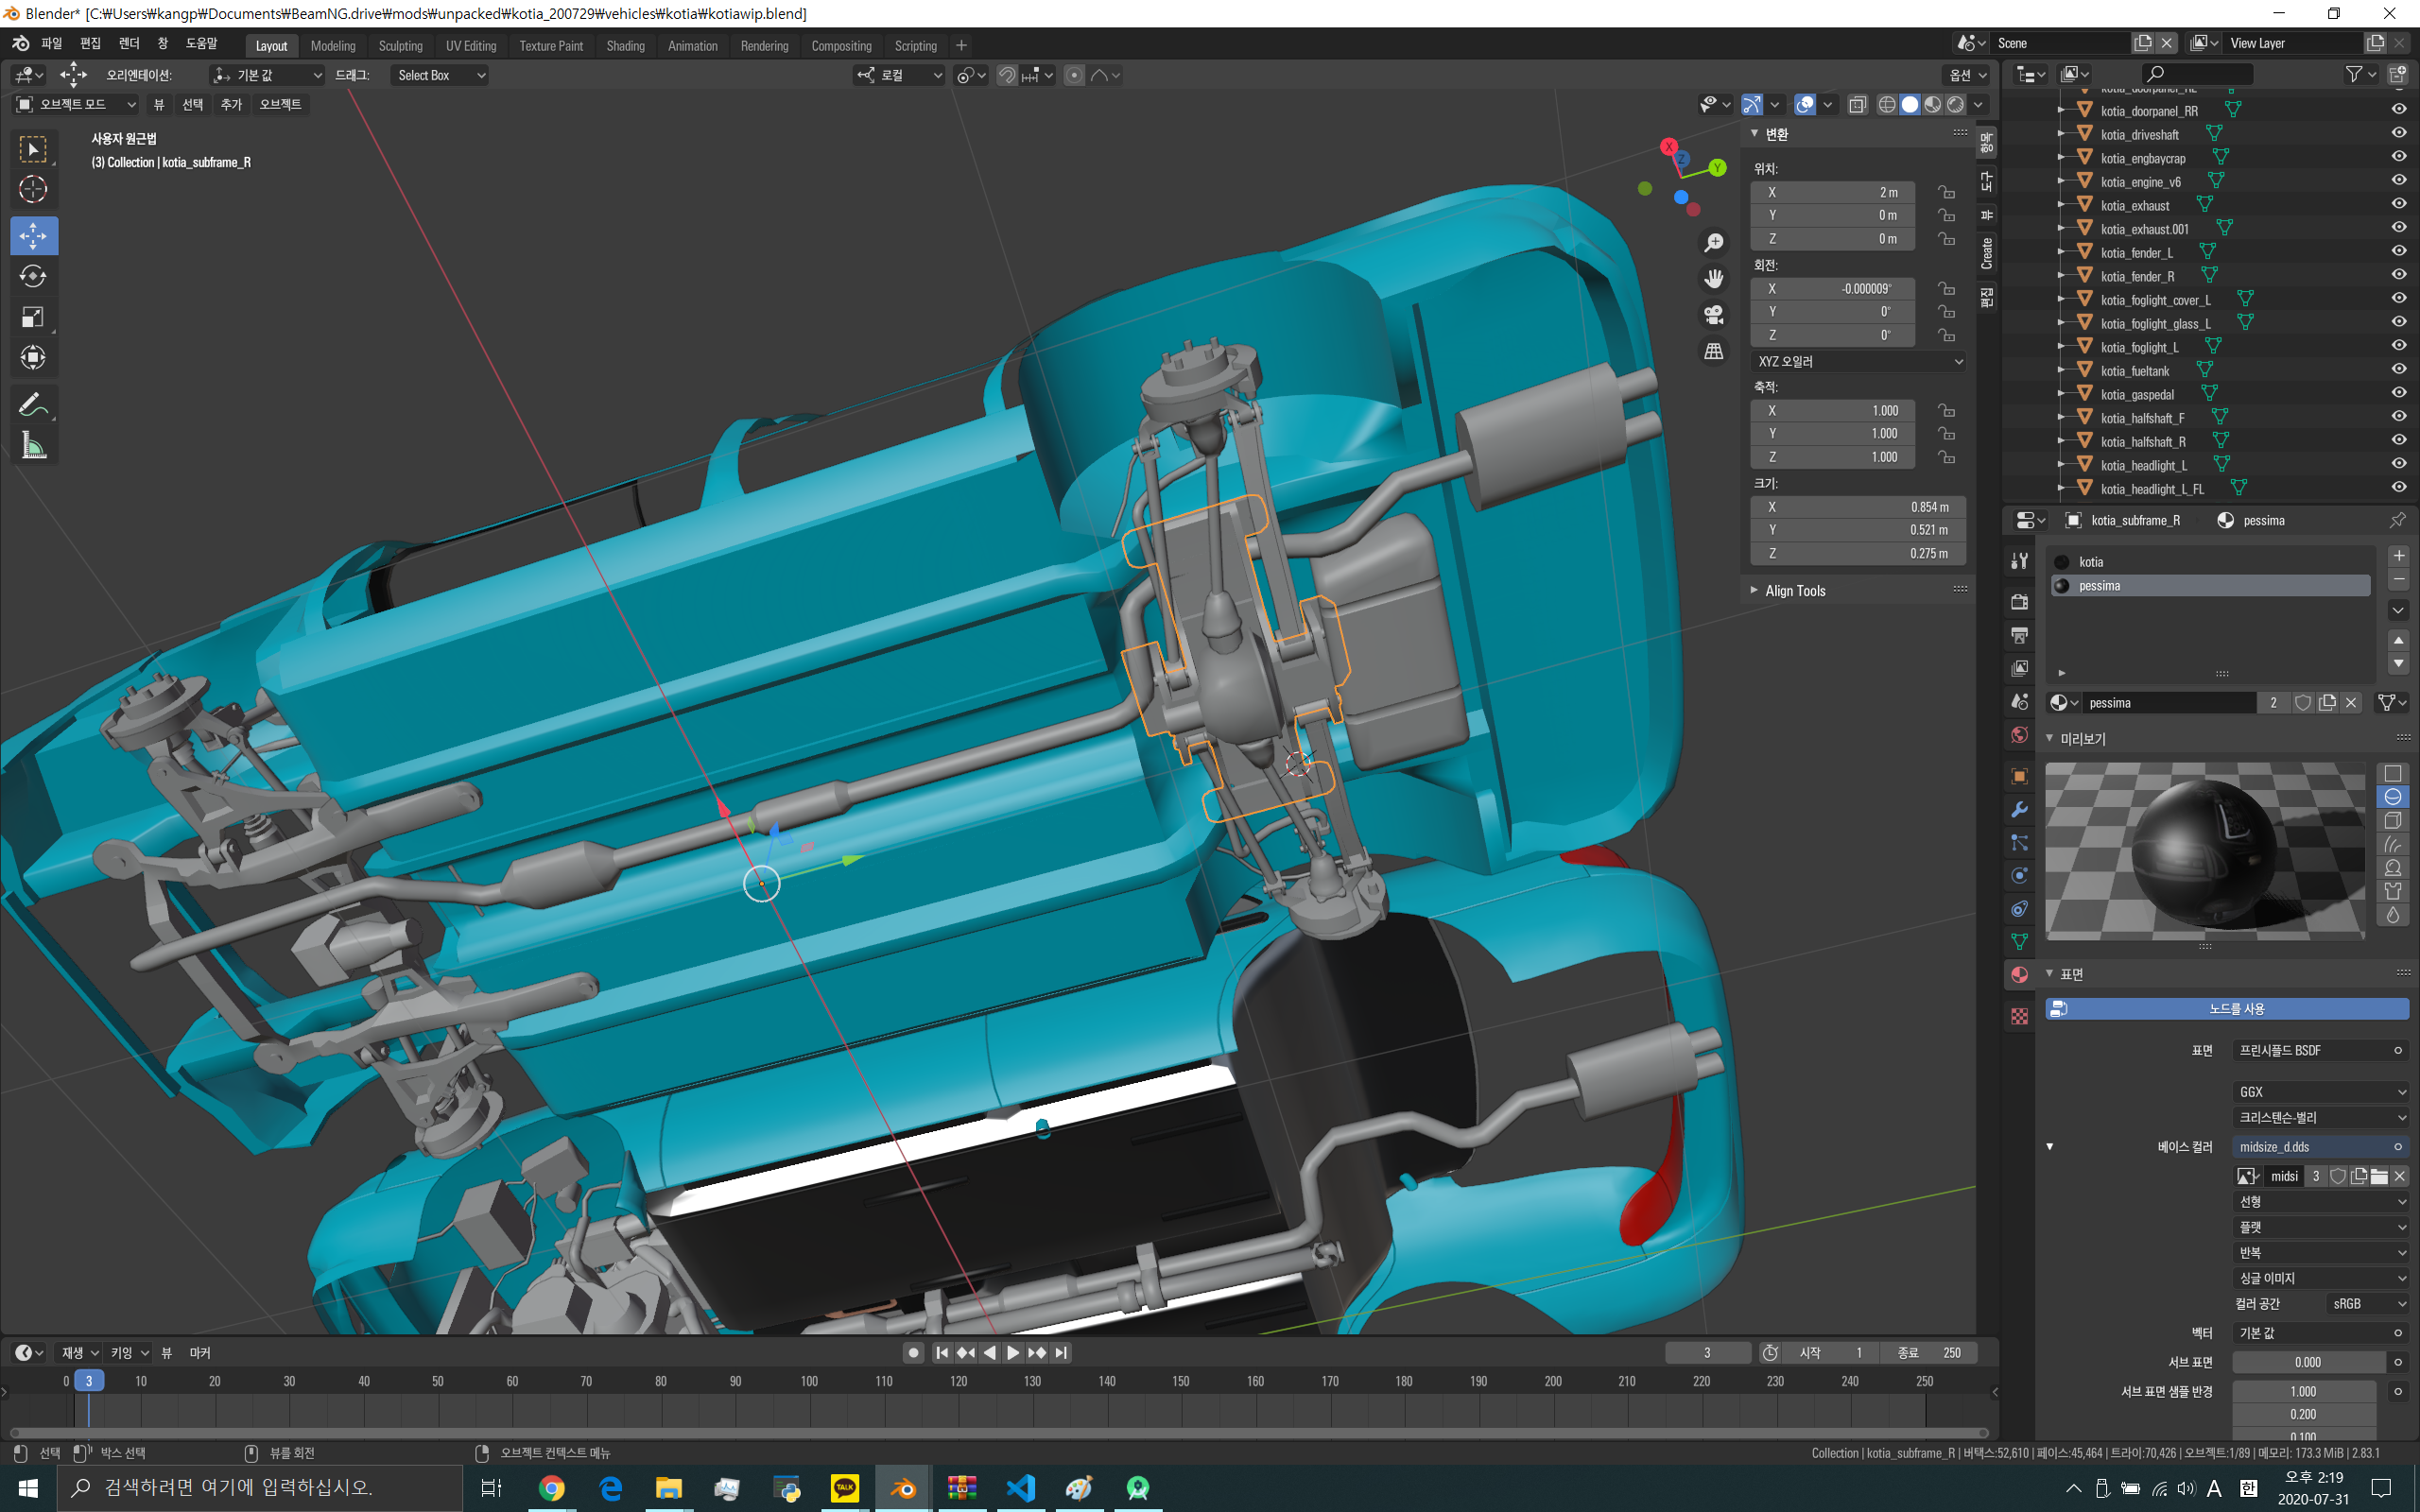Adjust the Subsurface 0.000 slider

click(2308, 1362)
